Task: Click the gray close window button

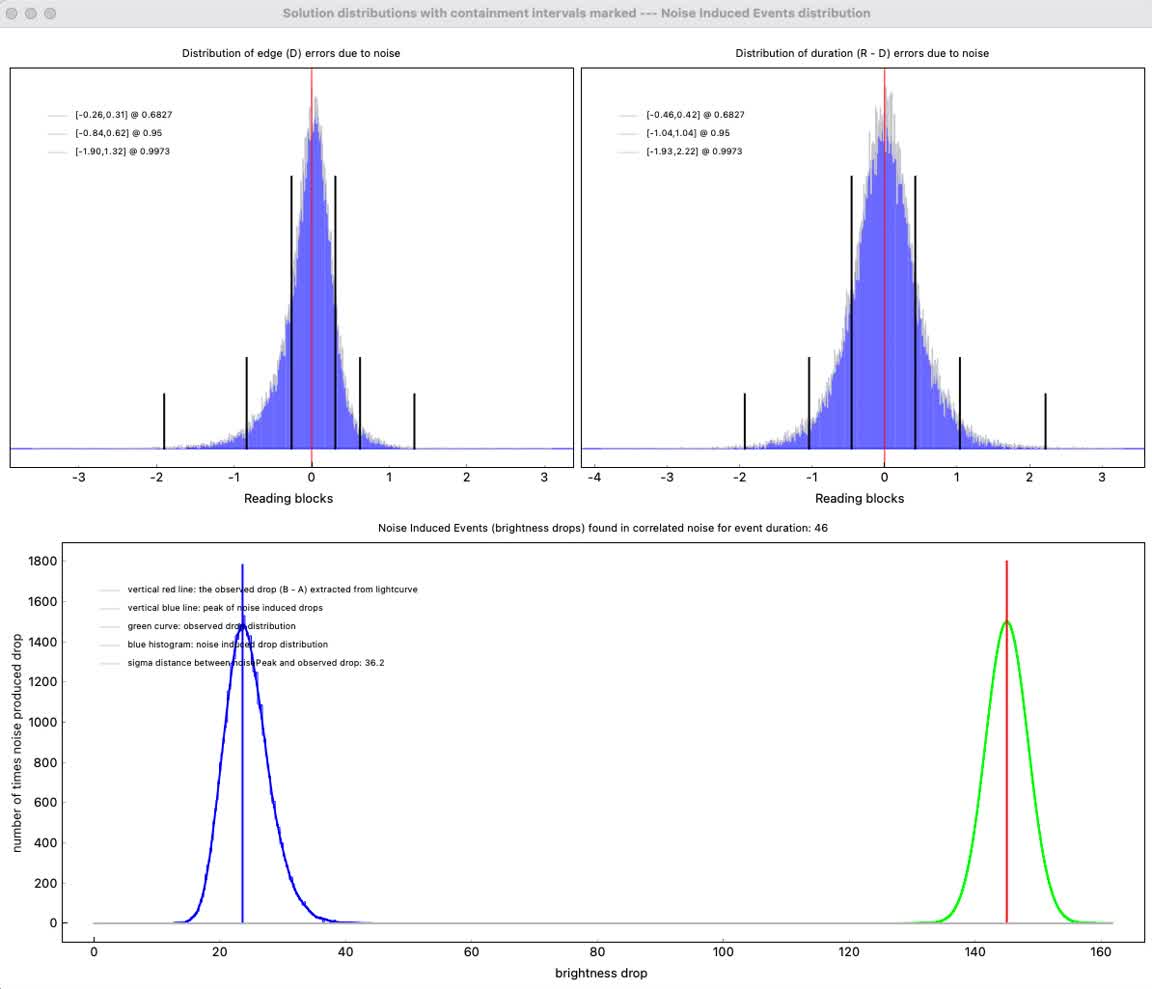Action: coord(13,14)
